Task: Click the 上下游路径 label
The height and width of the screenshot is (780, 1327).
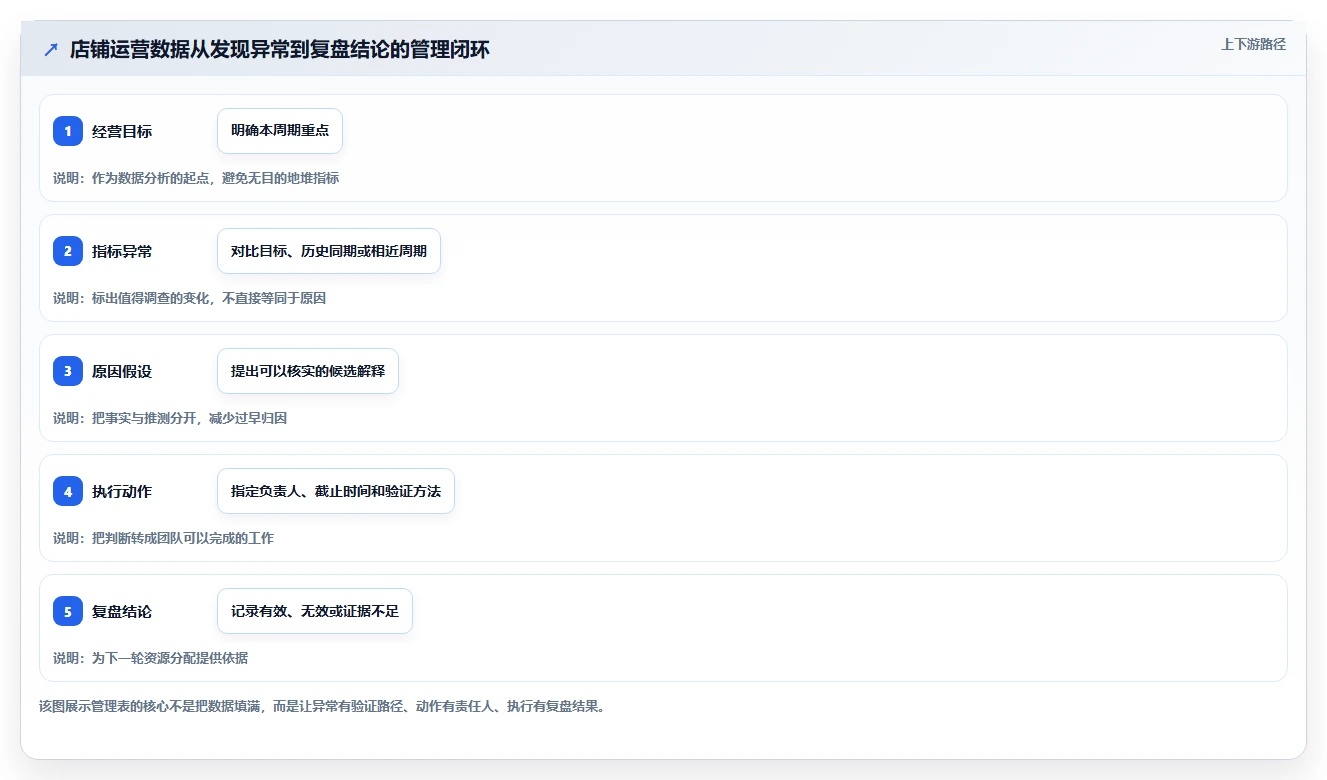Action: 1253,44
